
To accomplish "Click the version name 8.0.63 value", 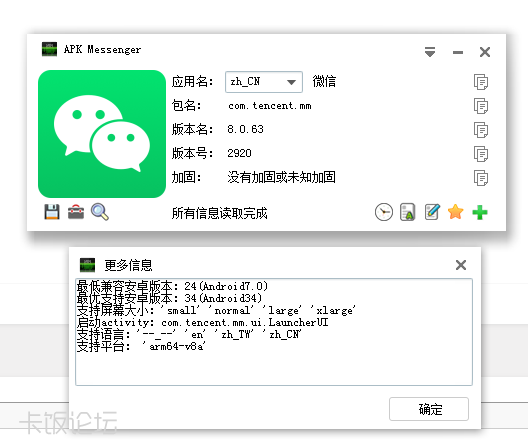I will point(245,129).
